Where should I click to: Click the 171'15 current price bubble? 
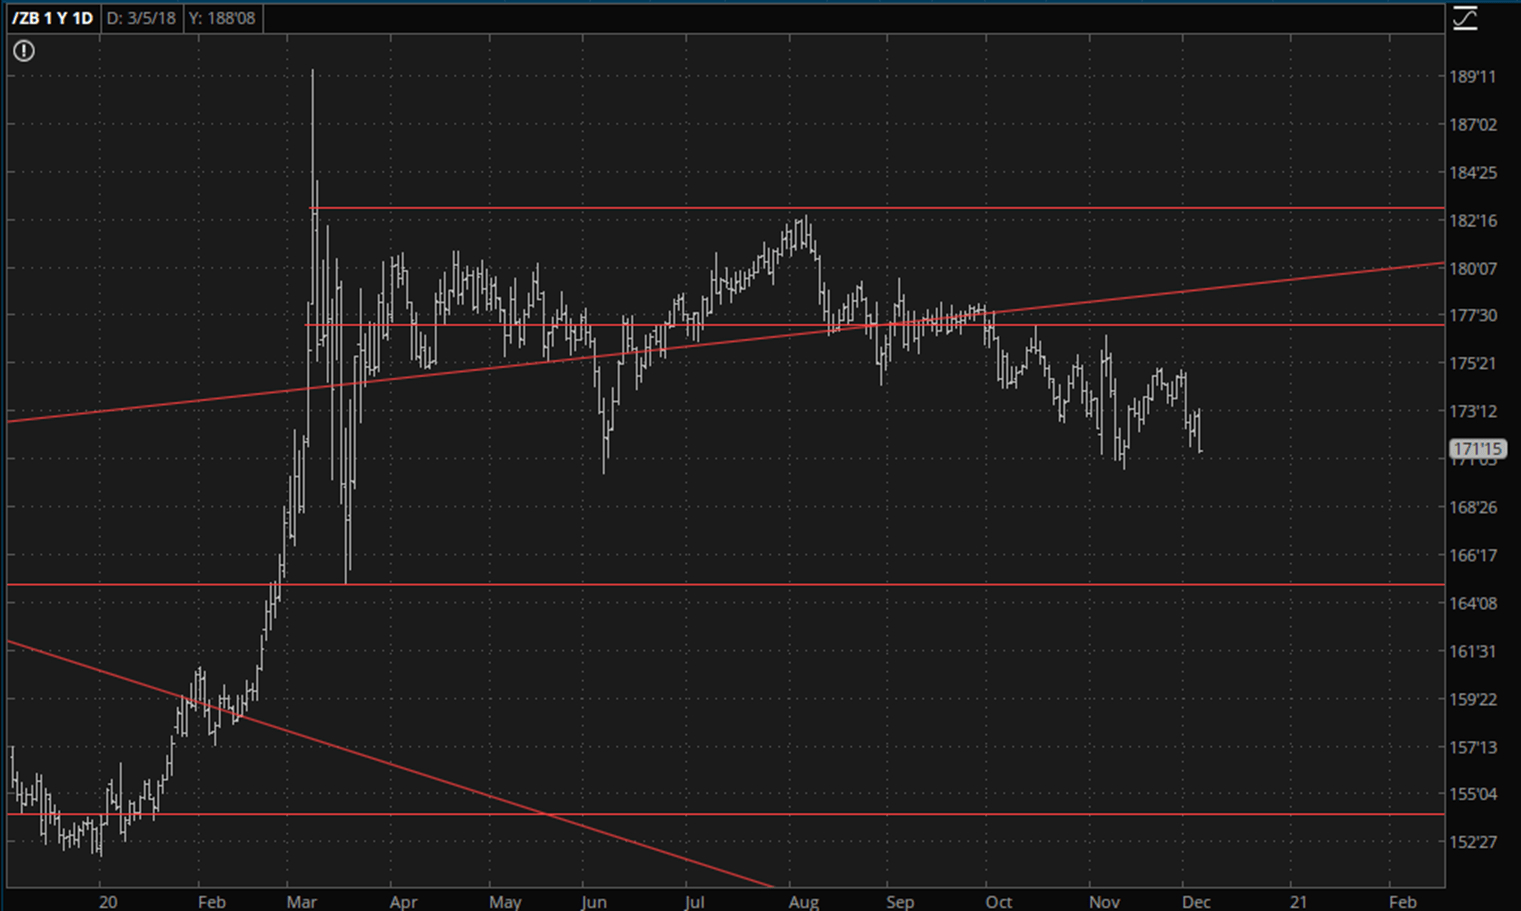(1477, 449)
